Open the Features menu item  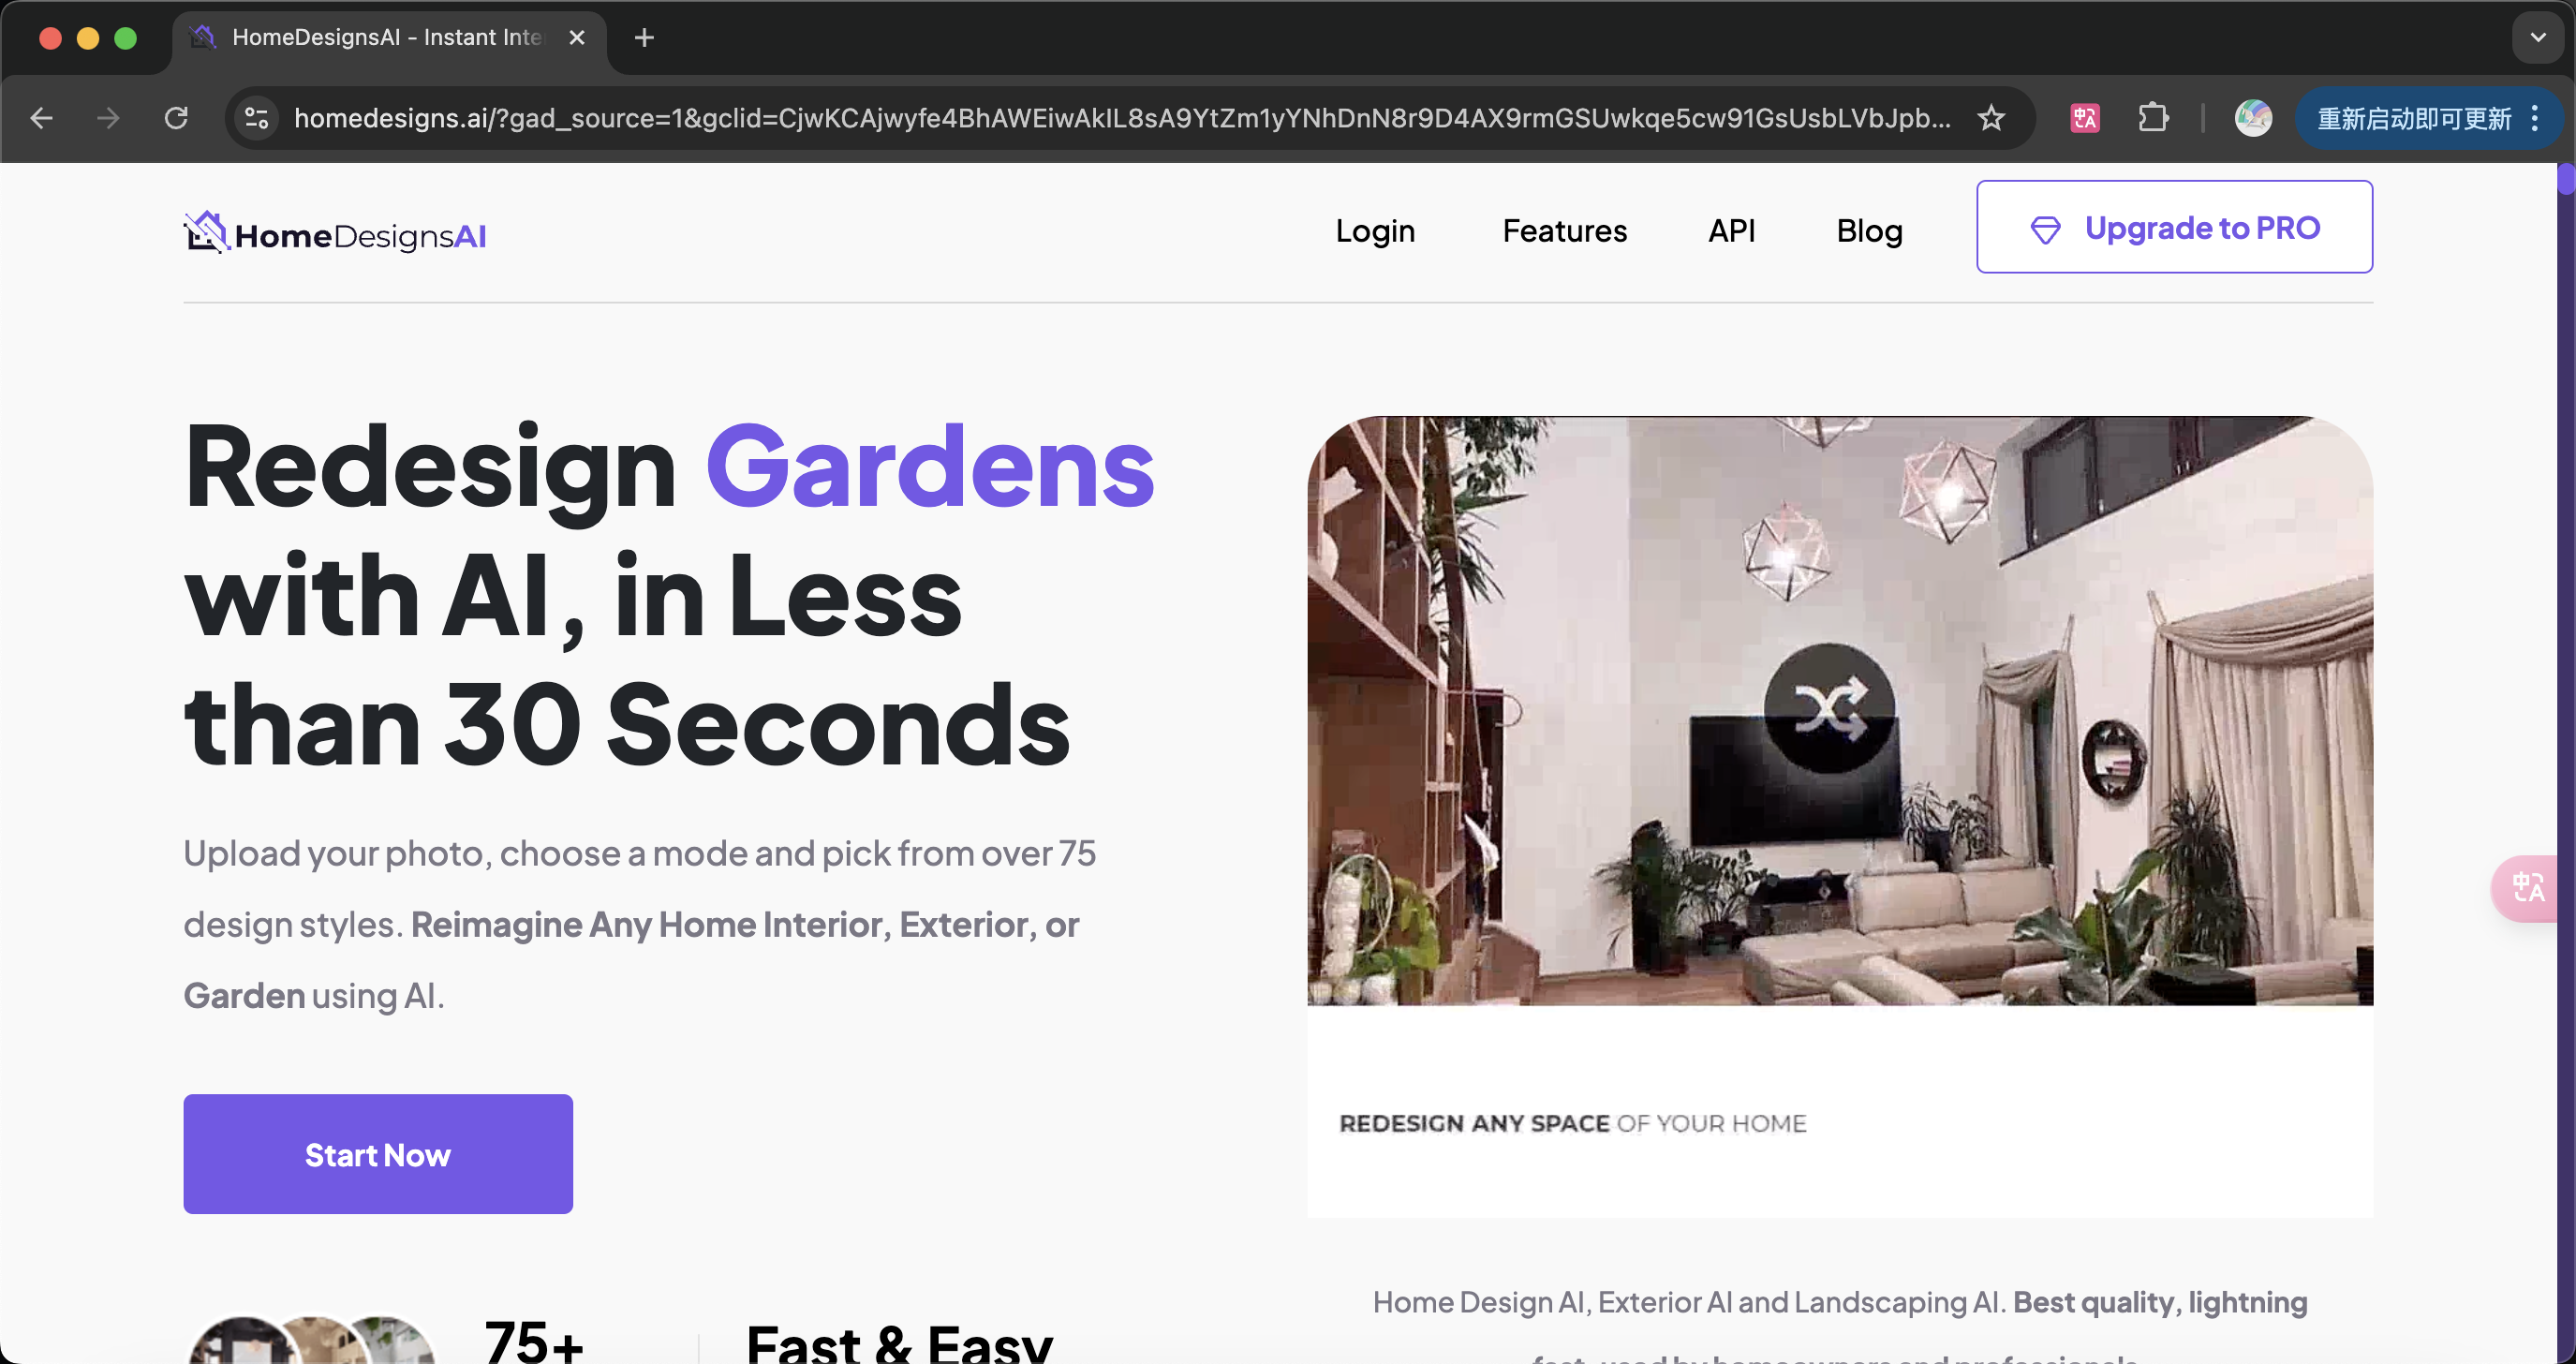[1564, 230]
